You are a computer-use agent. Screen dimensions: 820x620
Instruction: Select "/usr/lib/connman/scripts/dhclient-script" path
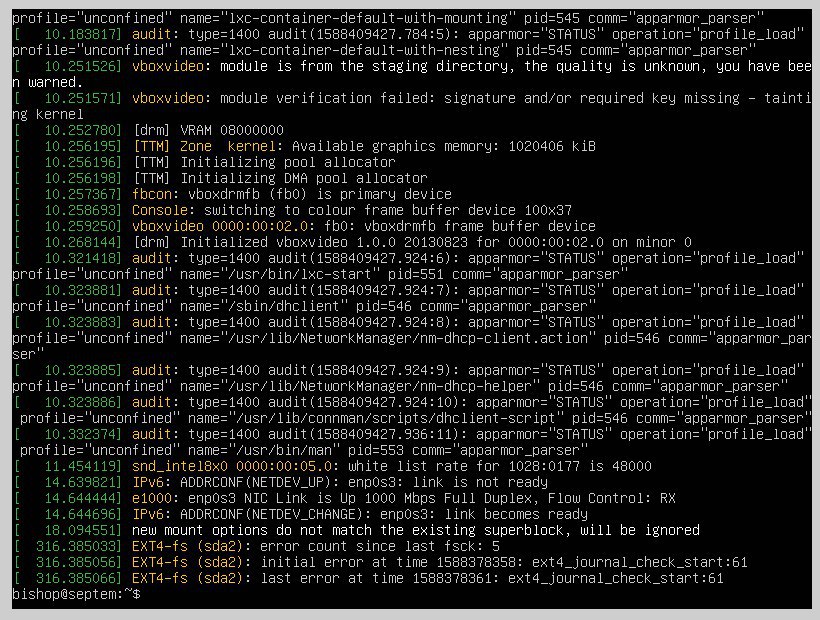[x=396, y=418]
